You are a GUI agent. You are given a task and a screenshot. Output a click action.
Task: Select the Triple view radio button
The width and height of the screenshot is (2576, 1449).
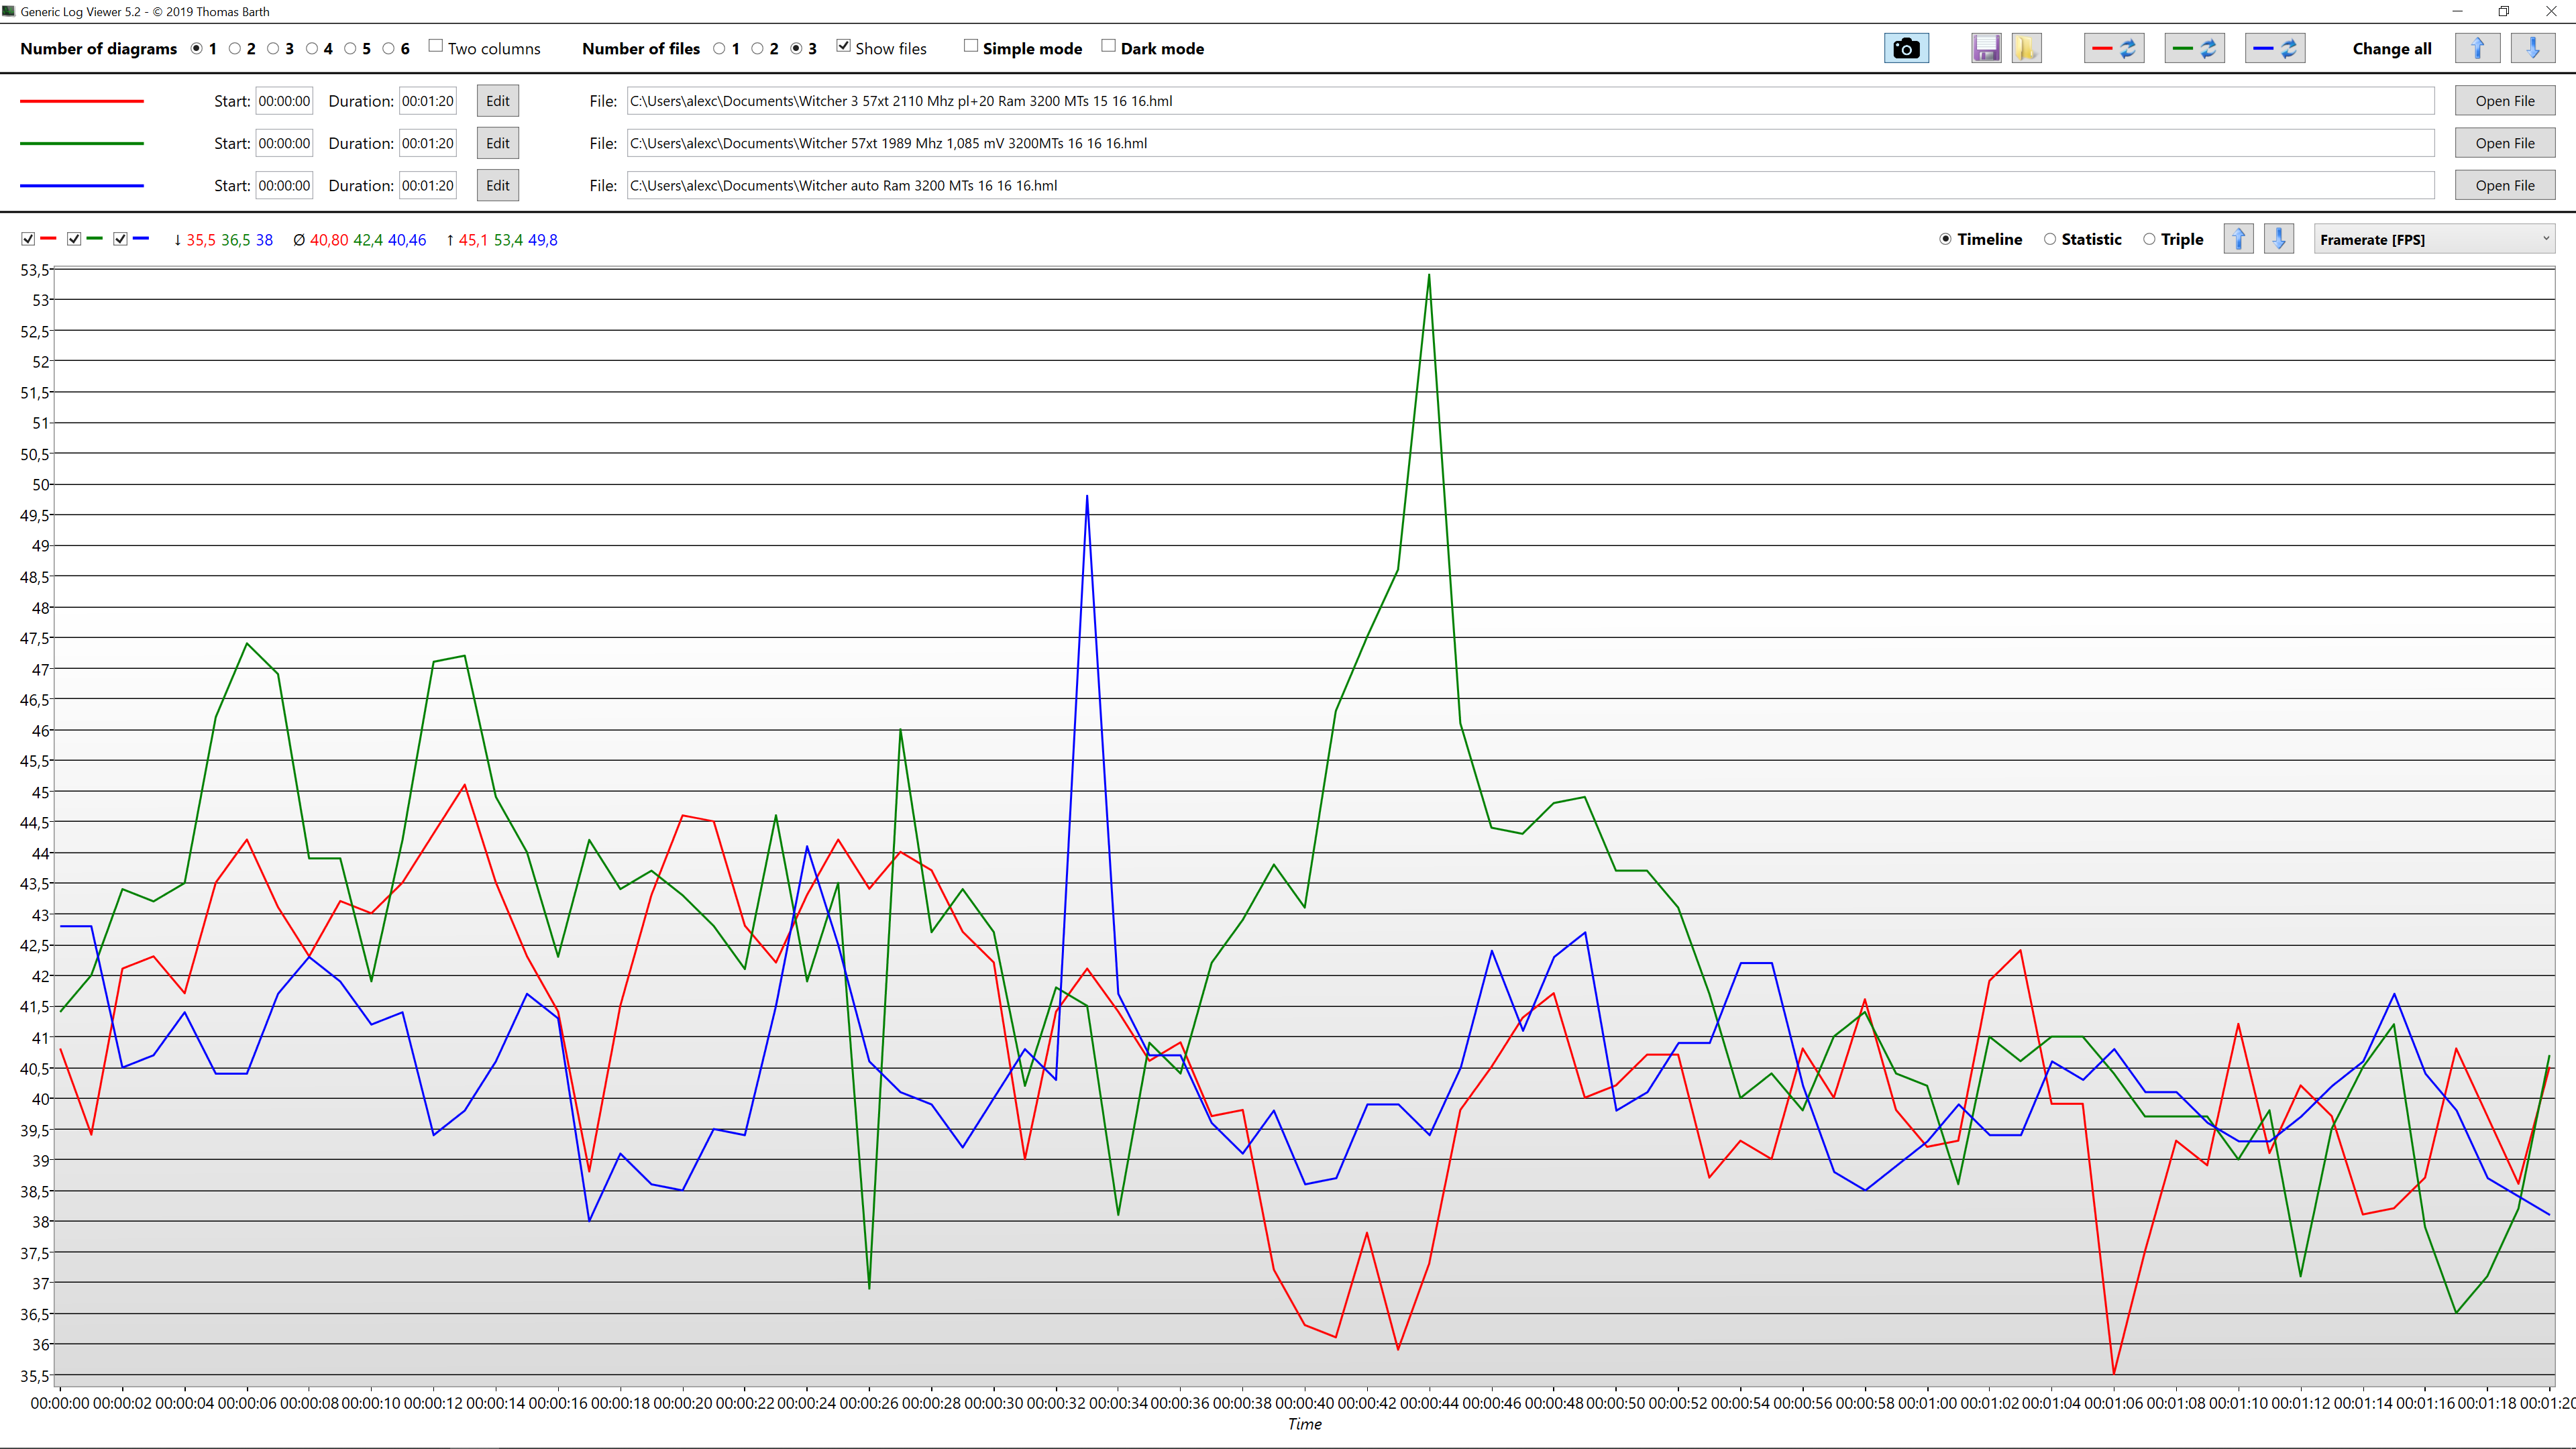pyautogui.click(x=2149, y=239)
